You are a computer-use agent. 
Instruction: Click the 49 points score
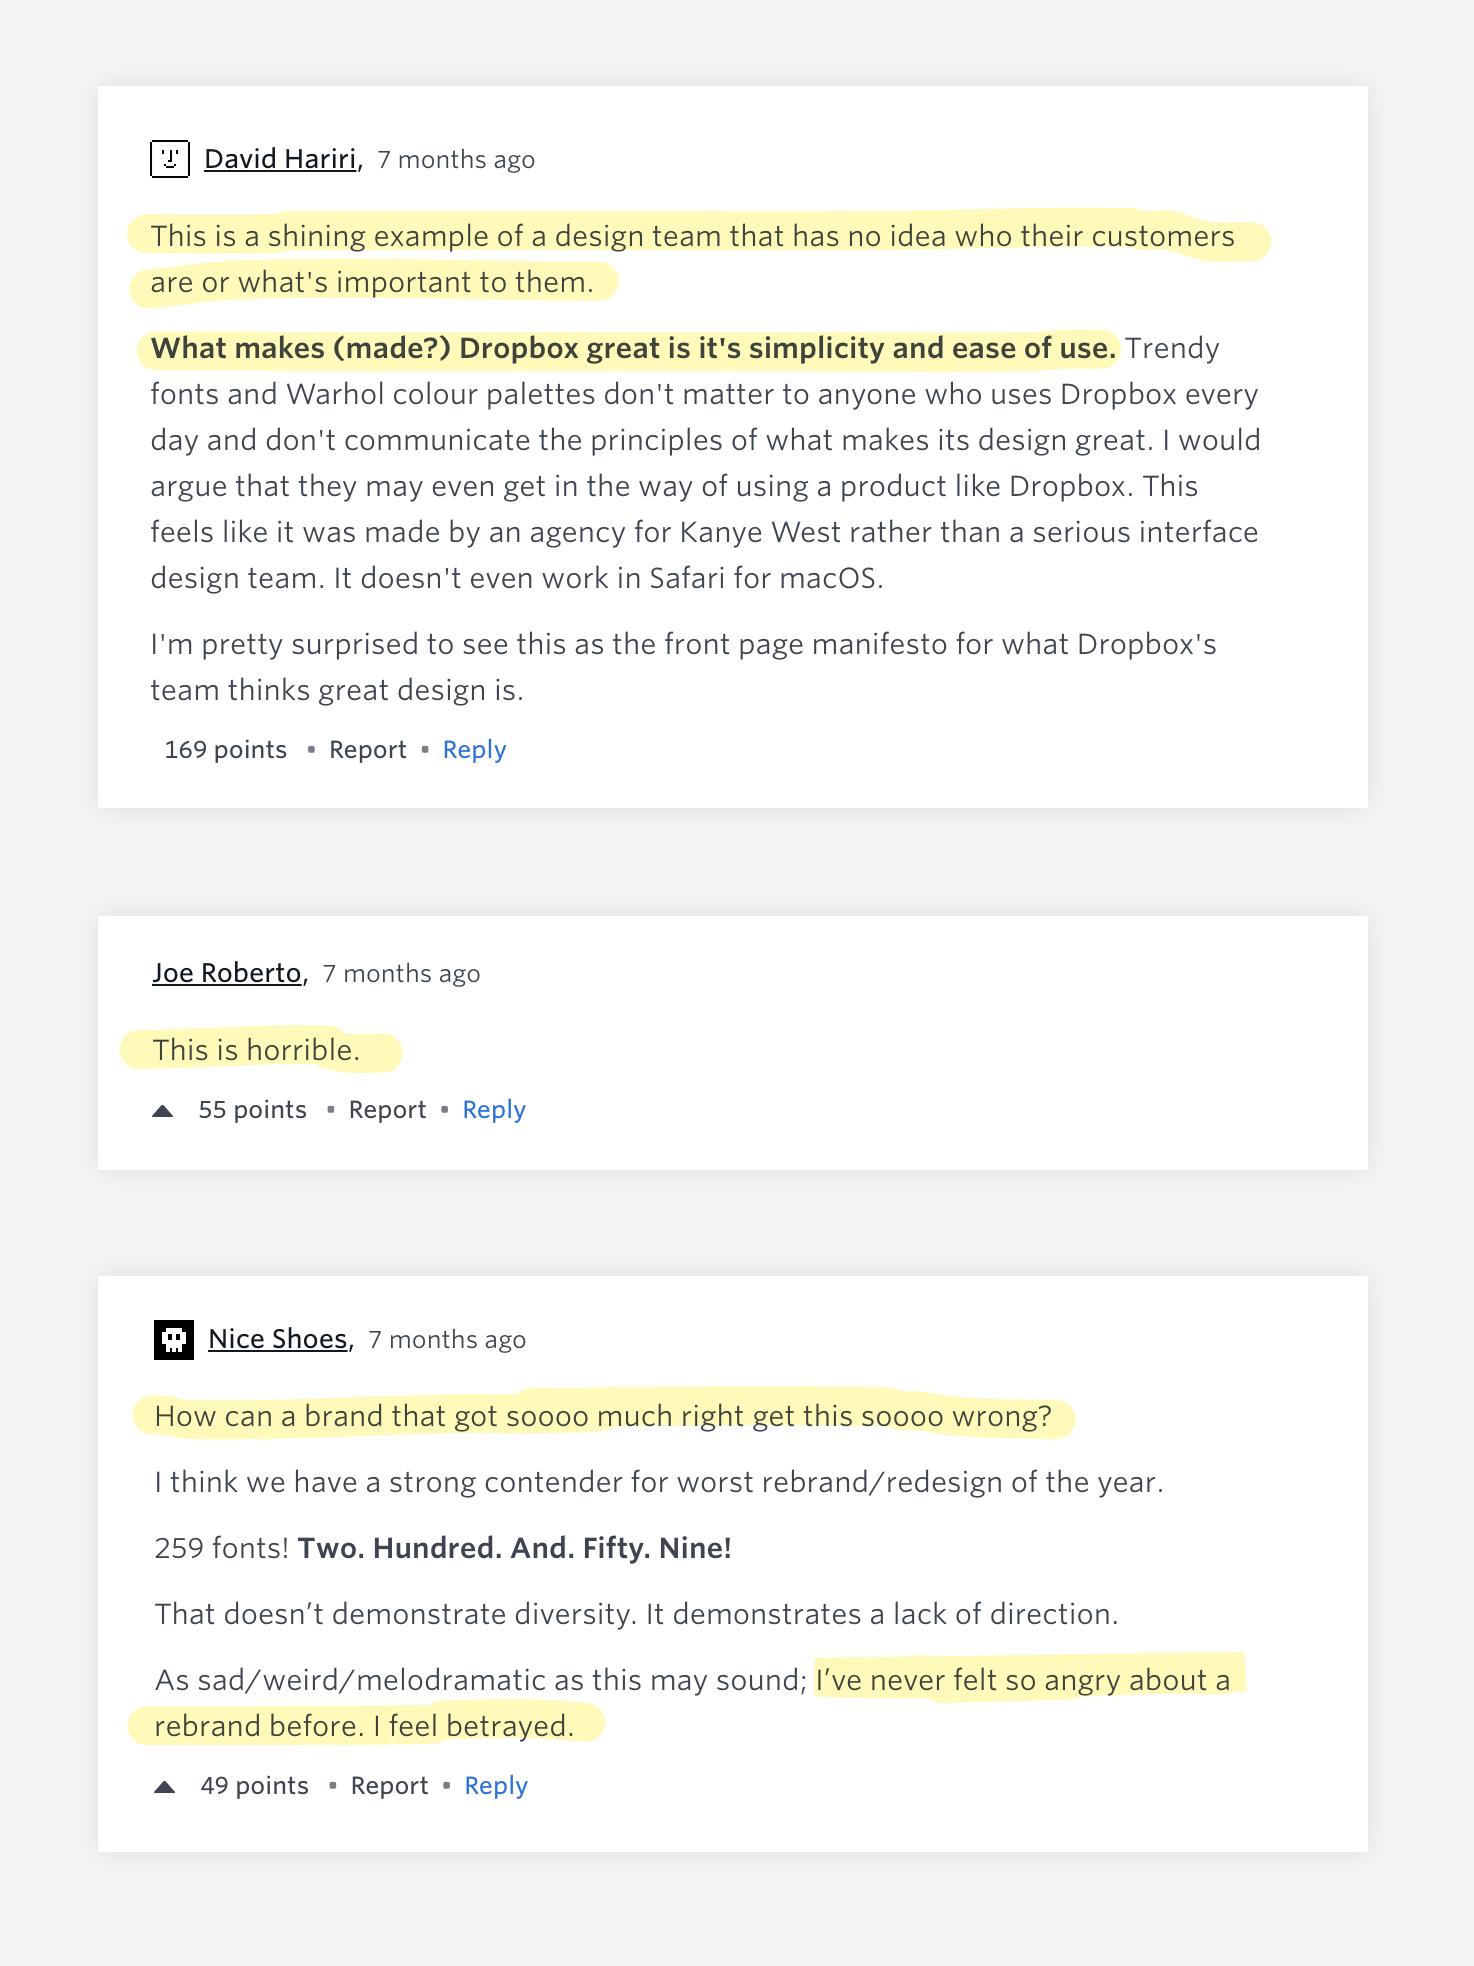coord(254,1786)
